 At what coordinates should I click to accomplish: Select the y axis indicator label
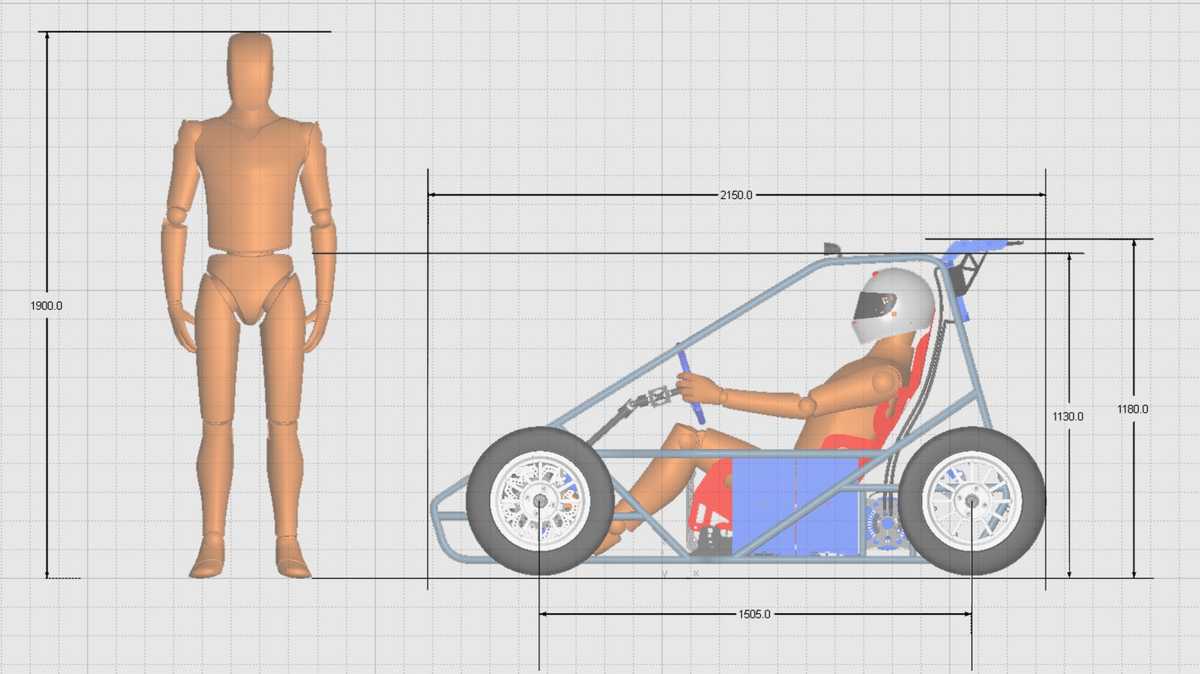[664, 573]
